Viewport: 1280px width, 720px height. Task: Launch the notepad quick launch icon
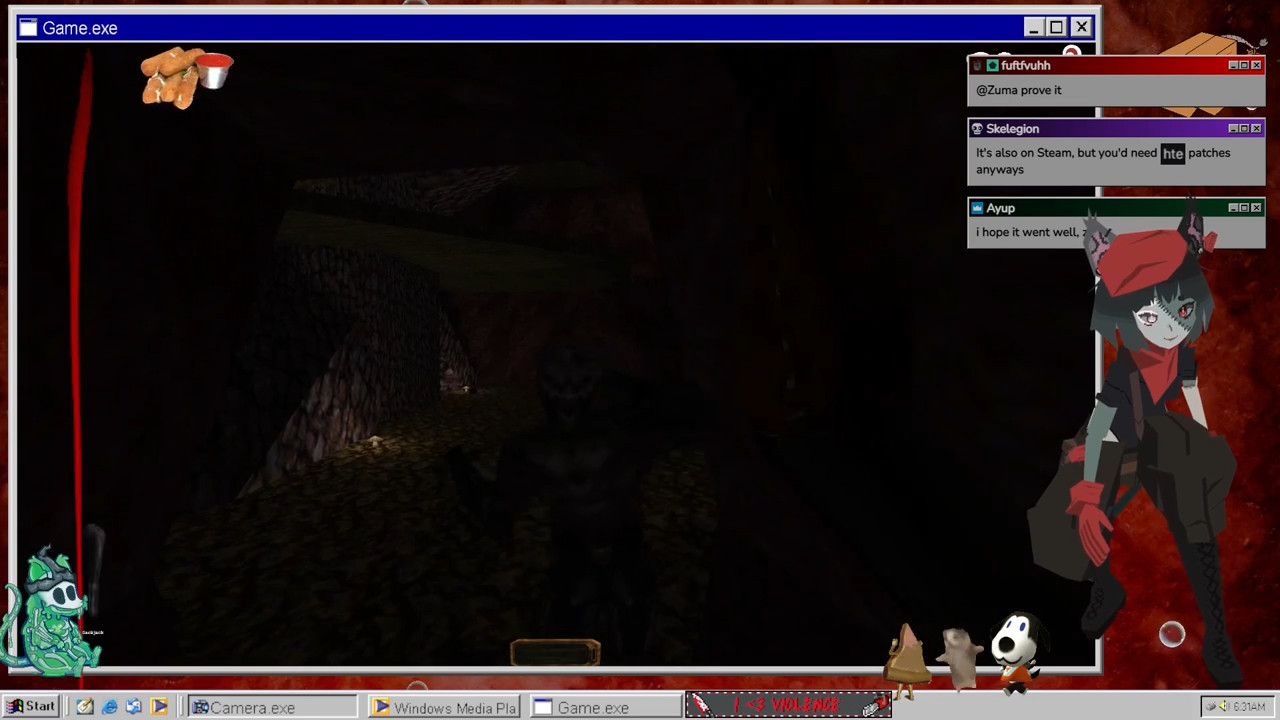pyautogui.click(x=85, y=707)
